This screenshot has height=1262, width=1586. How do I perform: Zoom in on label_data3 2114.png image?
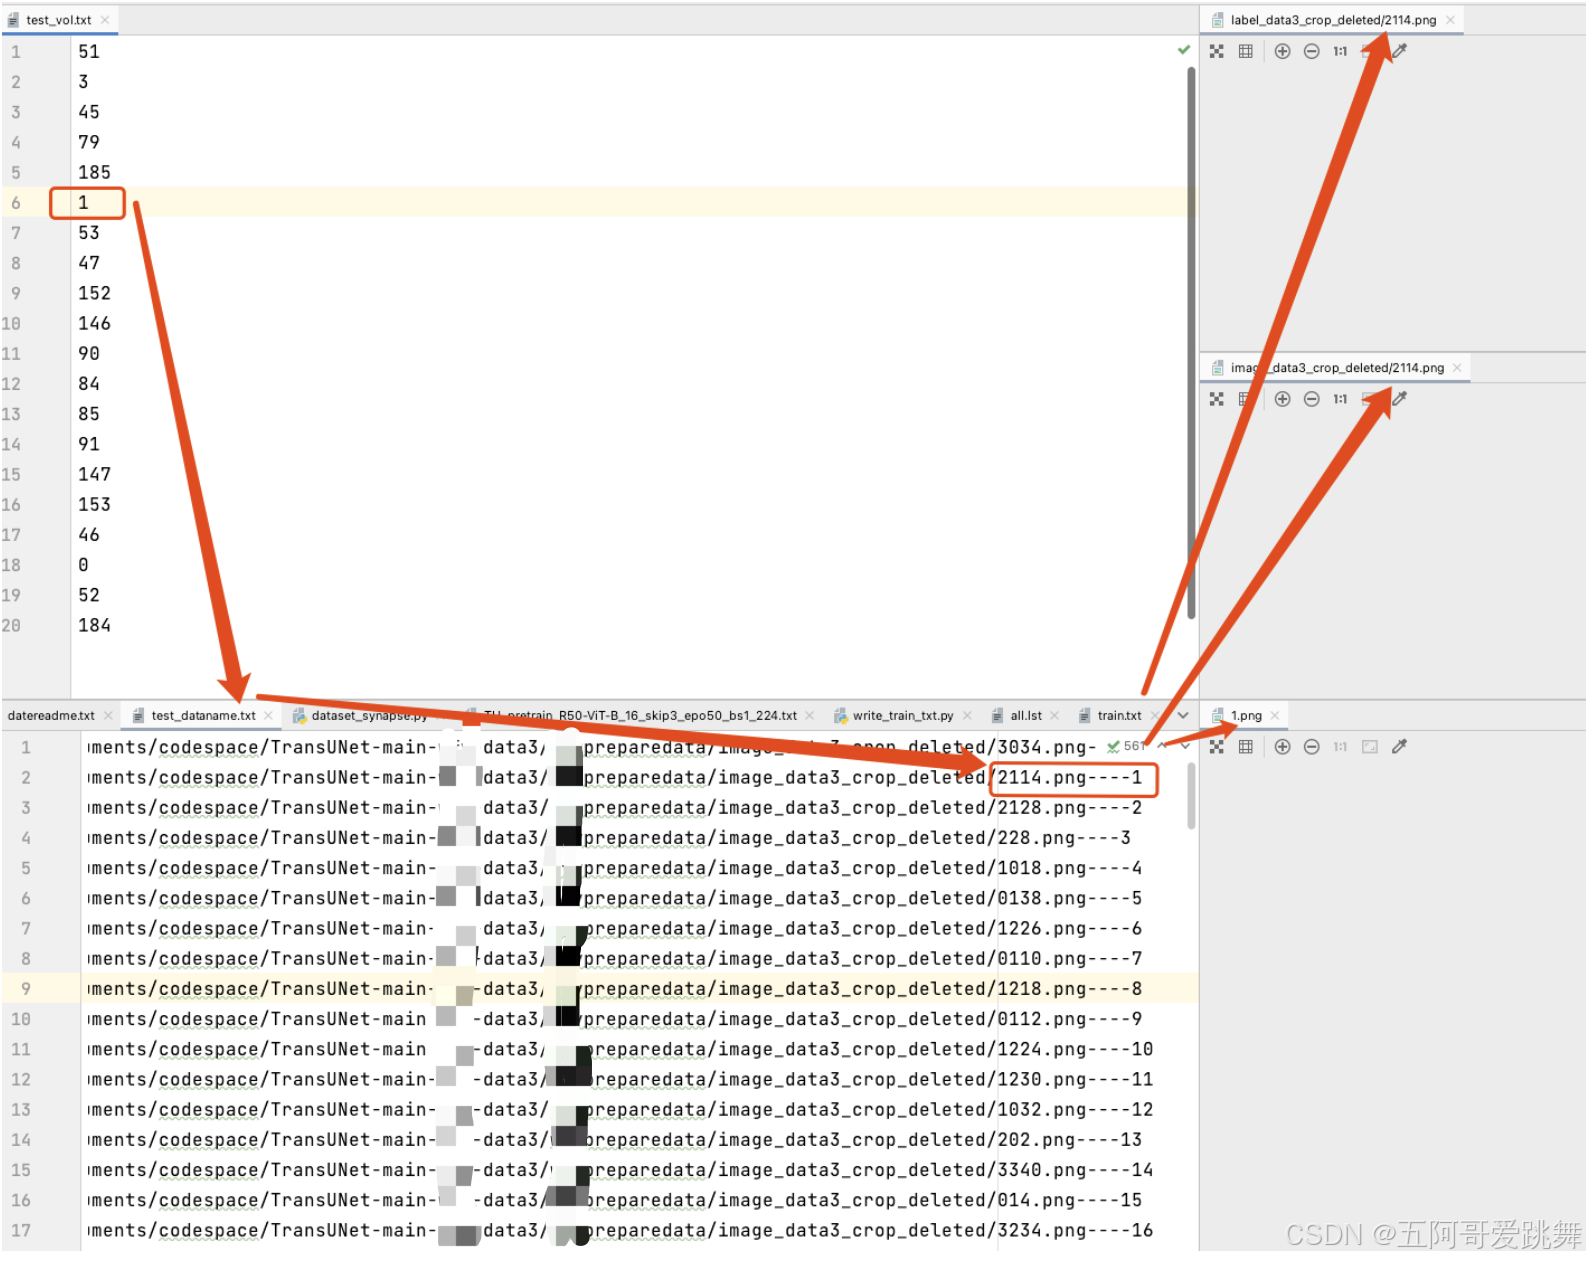[1282, 51]
